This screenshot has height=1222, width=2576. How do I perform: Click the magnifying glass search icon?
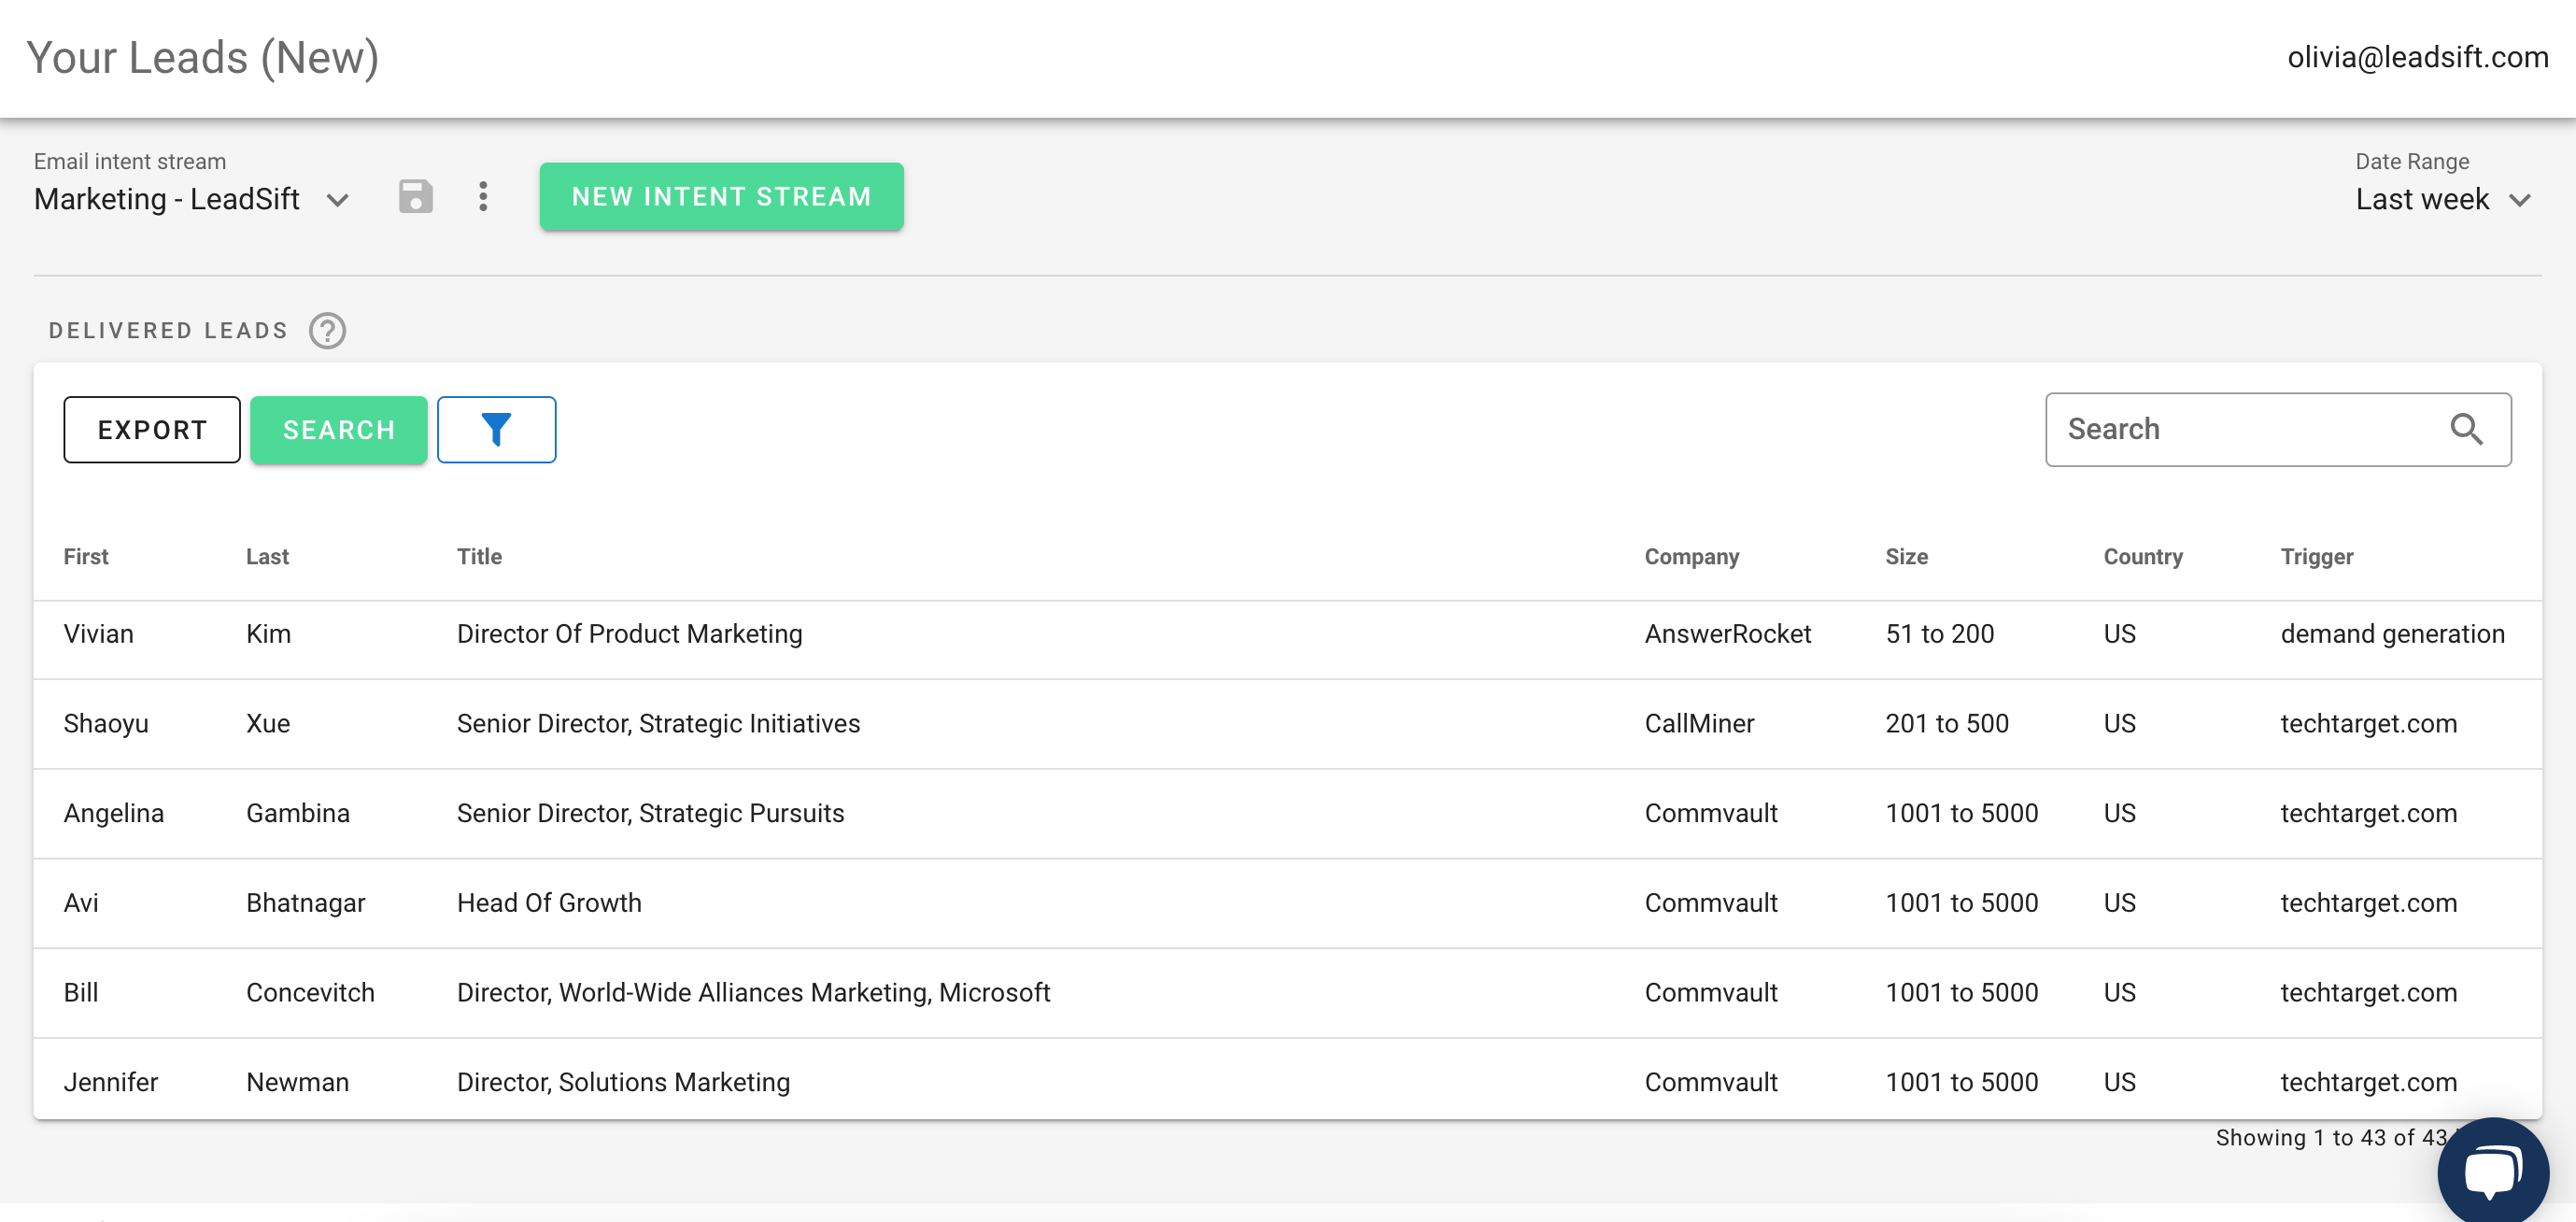(x=2467, y=429)
